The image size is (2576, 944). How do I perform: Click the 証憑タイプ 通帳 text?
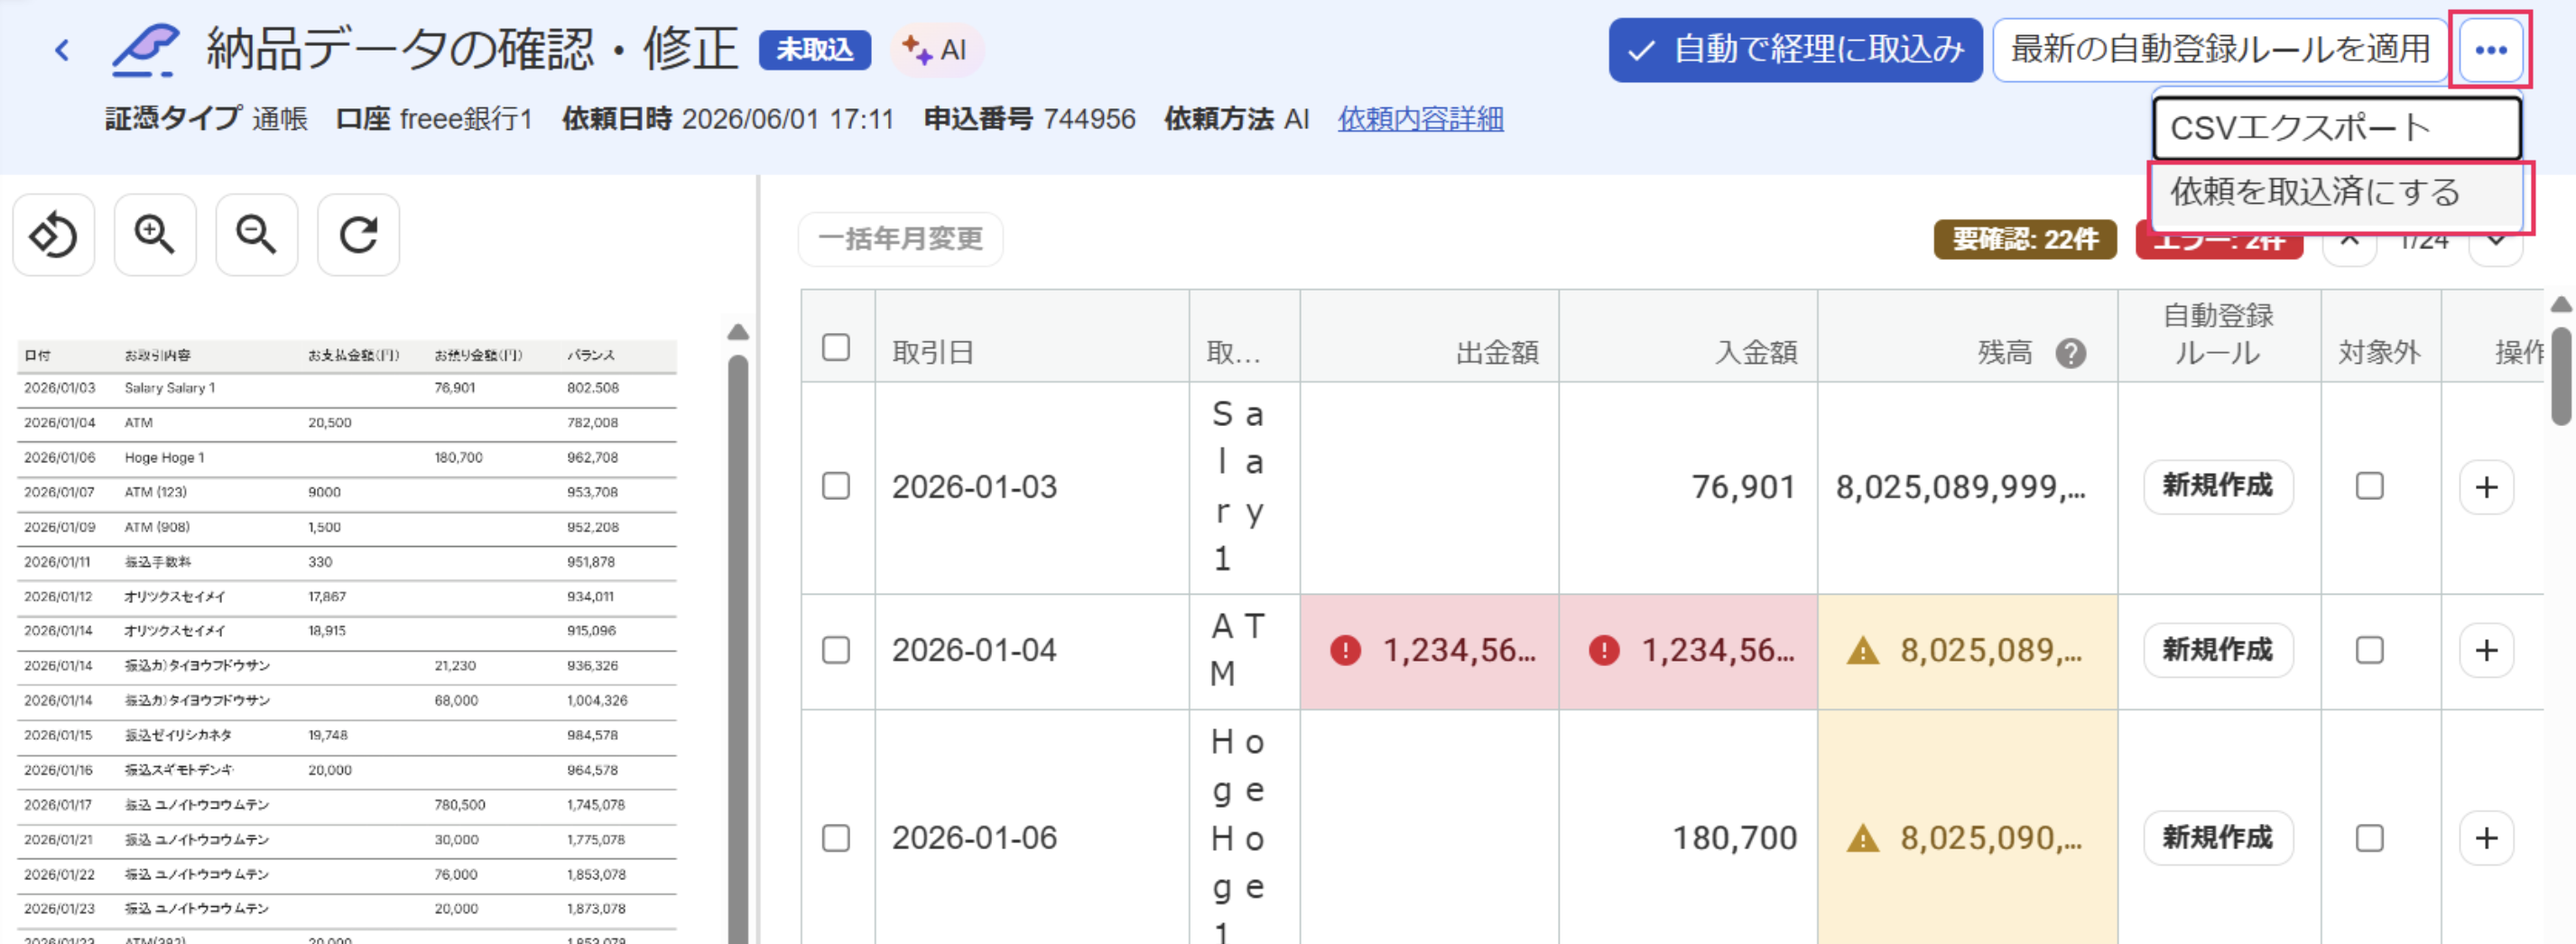[206, 120]
